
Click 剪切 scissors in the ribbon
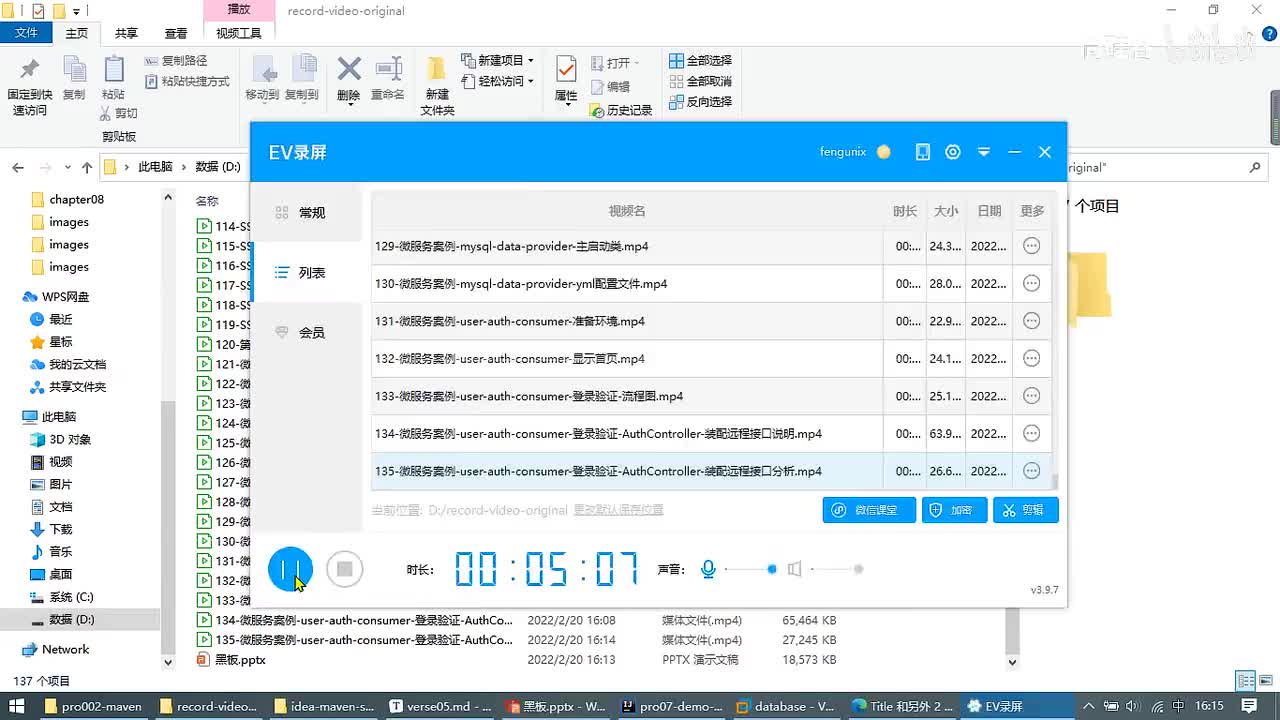coord(119,113)
